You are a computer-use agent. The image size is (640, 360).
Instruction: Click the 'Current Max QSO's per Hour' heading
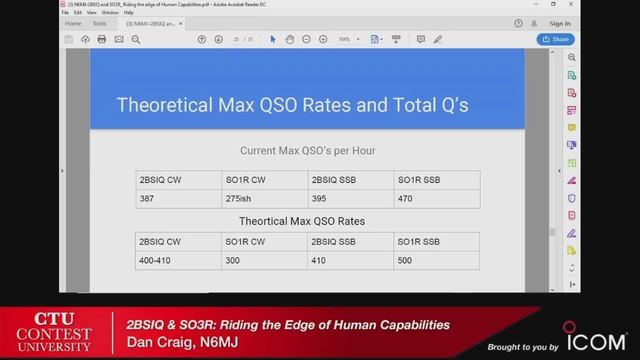[x=307, y=151]
